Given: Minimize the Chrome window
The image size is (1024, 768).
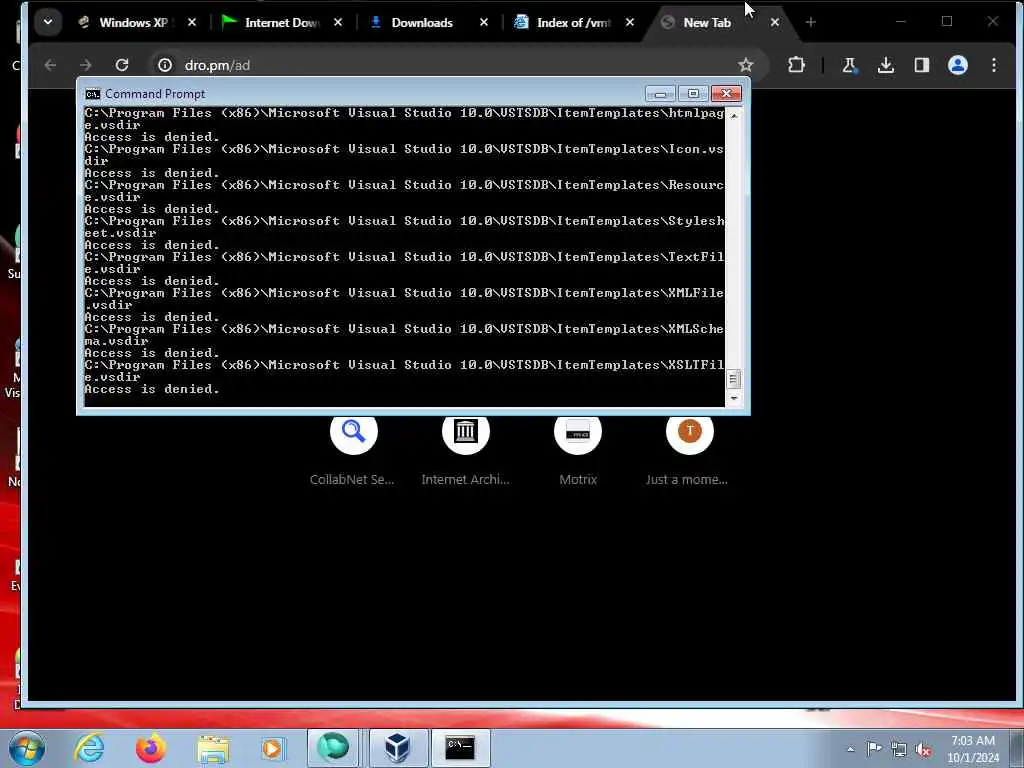Looking at the screenshot, I should pyautogui.click(x=901, y=22).
